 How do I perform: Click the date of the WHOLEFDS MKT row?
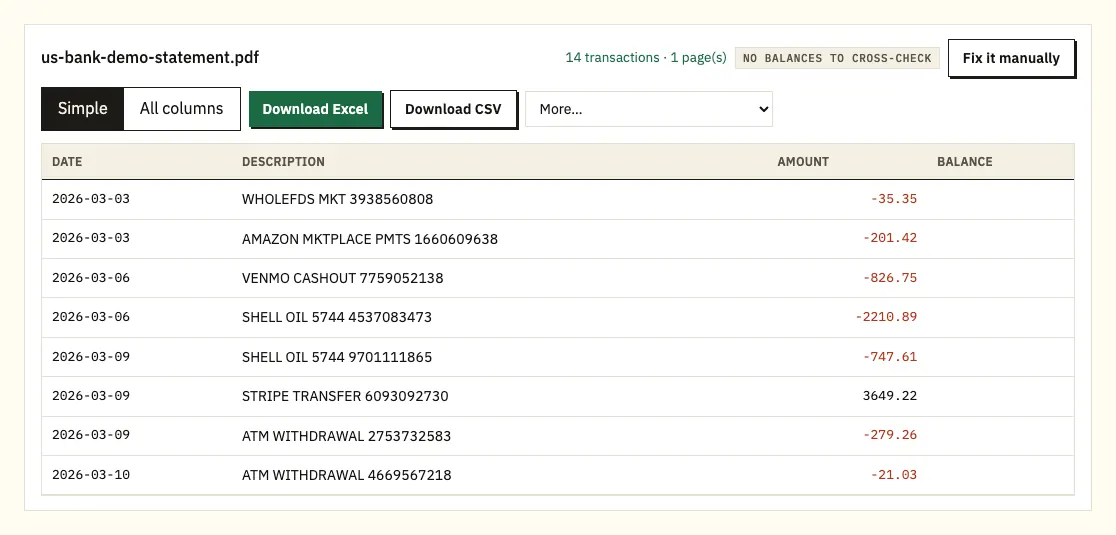(91, 198)
